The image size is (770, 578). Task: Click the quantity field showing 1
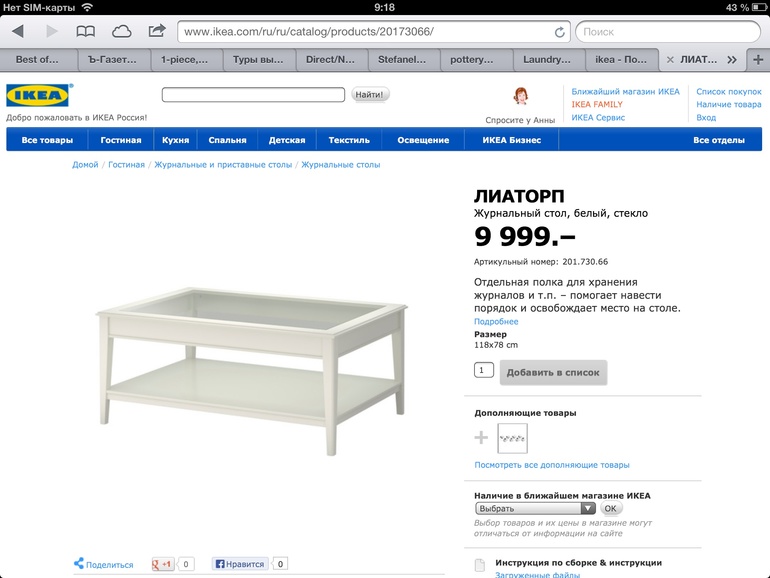click(484, 370)
